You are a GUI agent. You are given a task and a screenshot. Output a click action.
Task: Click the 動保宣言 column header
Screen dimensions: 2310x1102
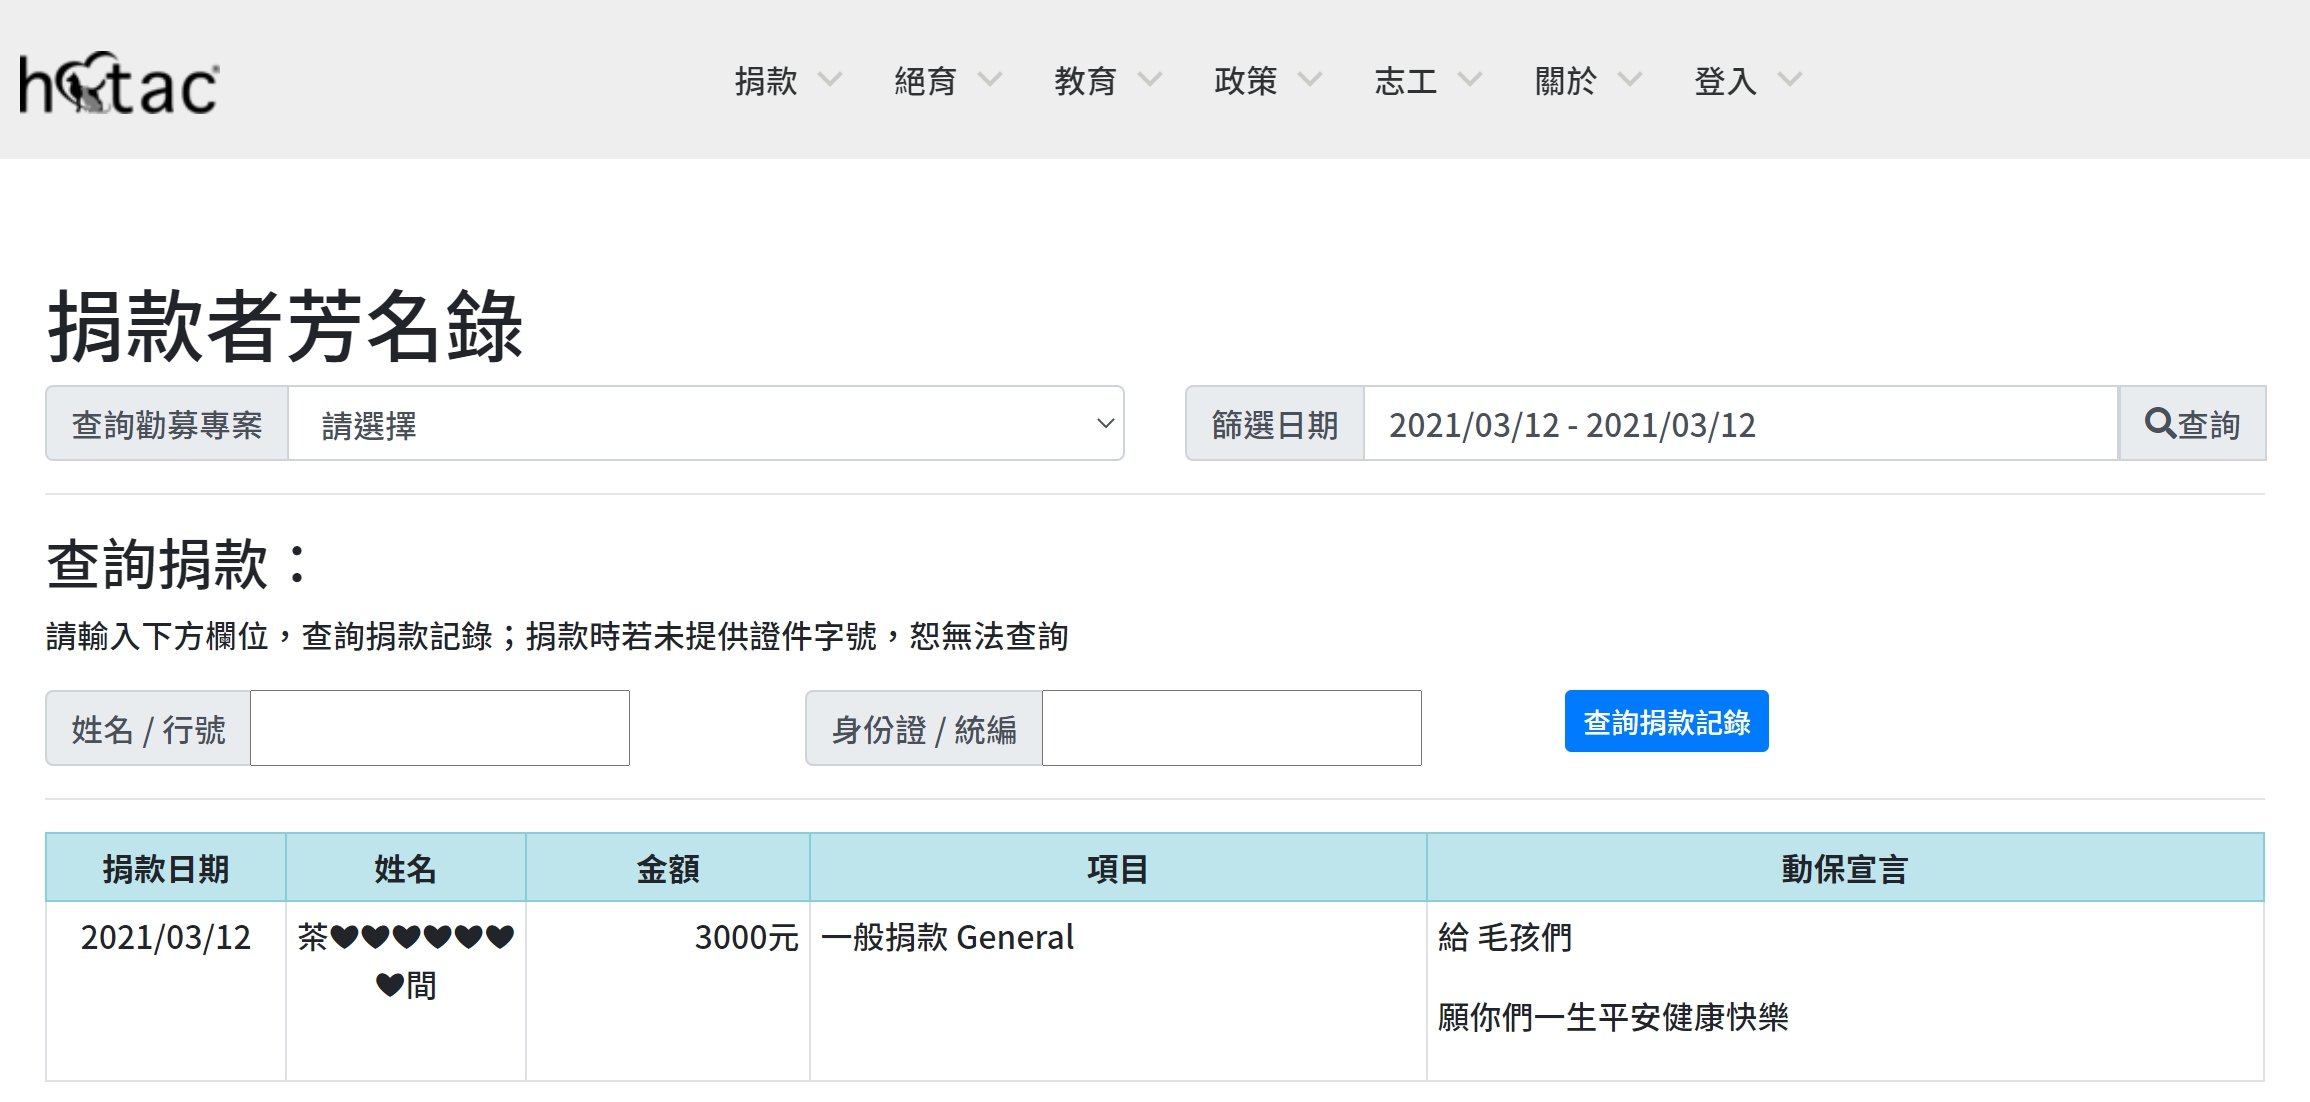[1845, 868]
